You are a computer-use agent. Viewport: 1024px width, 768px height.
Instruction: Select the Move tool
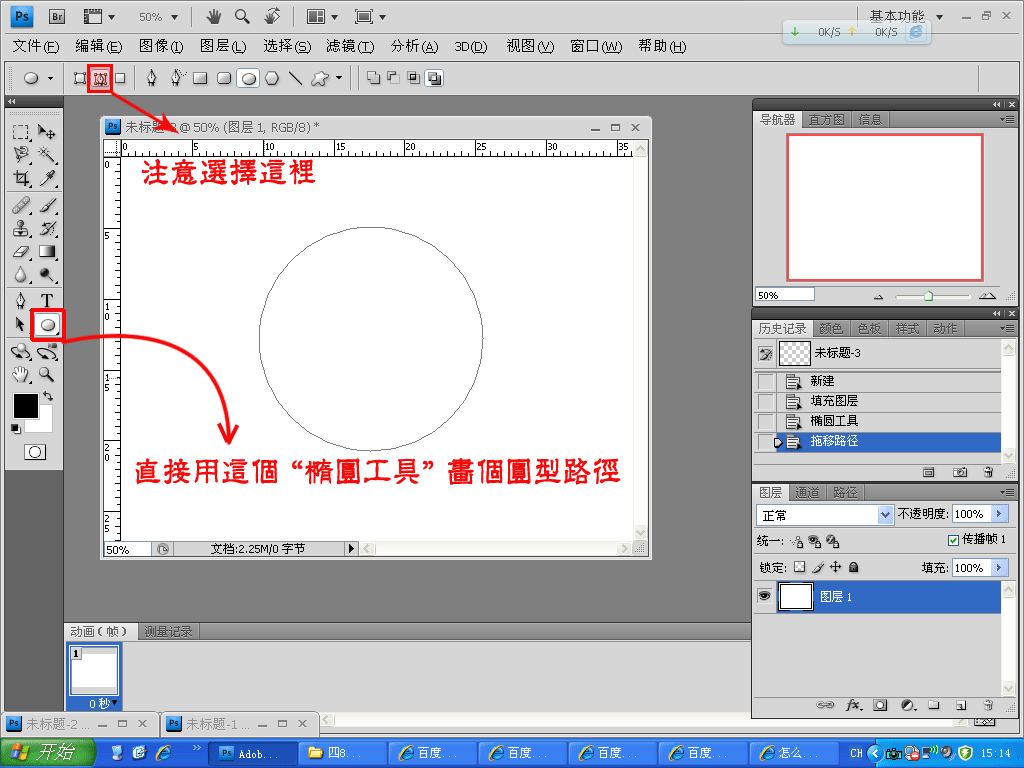click(x=46, y=132)
